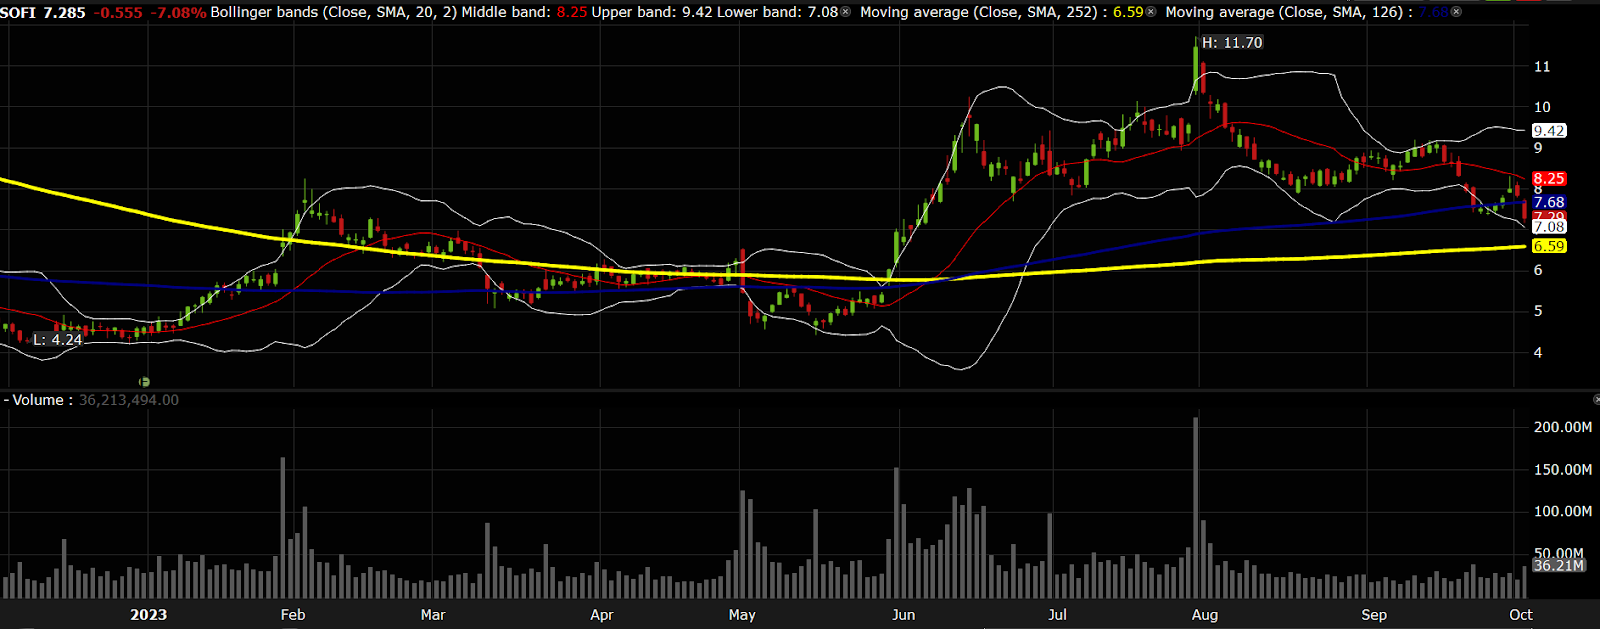Screen dimensions: 1600x629
Task: Click the 36.21M volume tag on axis
Action: pos(1559,565)
